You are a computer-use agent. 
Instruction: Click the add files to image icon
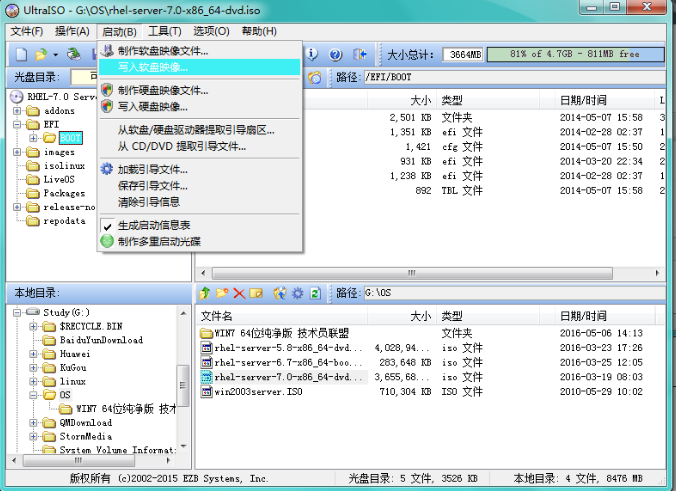pyautogui.click(x=280, y=293)
